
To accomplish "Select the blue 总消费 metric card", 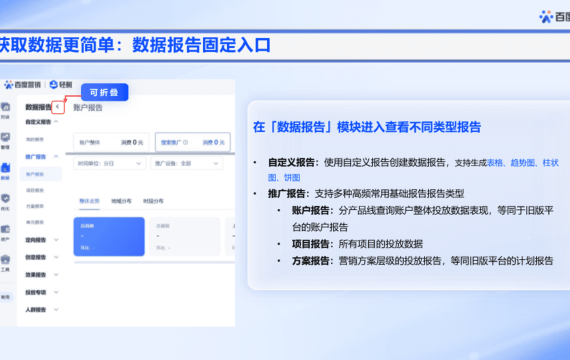I will pyautogui.click(x=109, y=236).
